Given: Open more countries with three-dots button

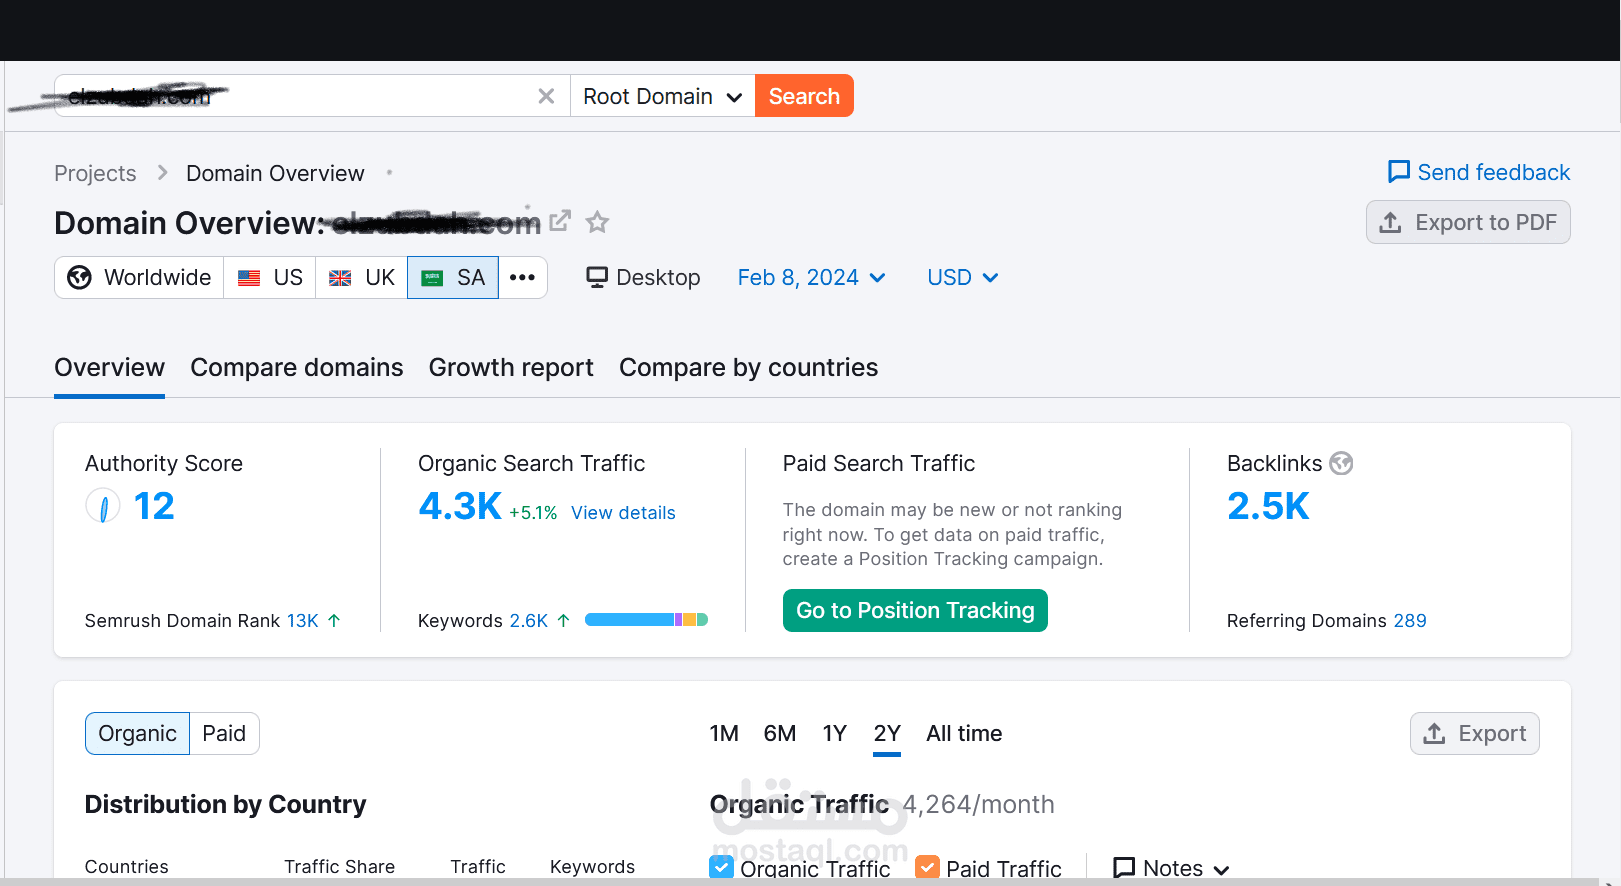Looking at the screenshot, I should 522,278.
